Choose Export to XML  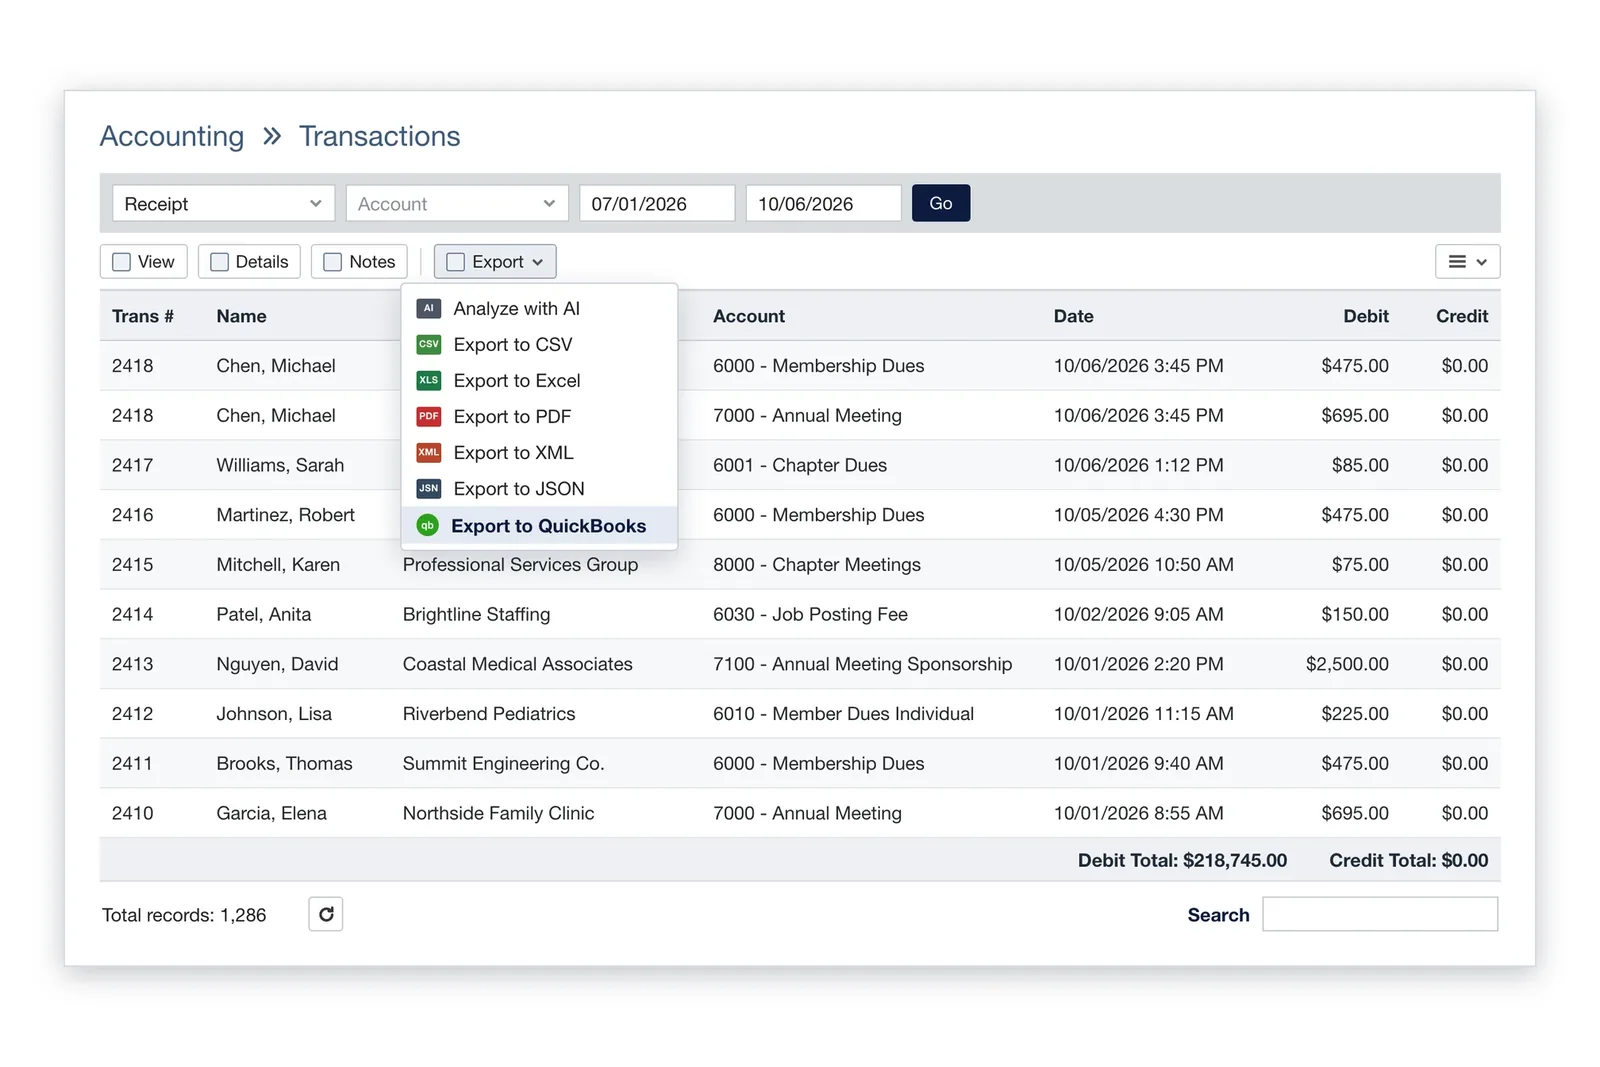point(539,452)
